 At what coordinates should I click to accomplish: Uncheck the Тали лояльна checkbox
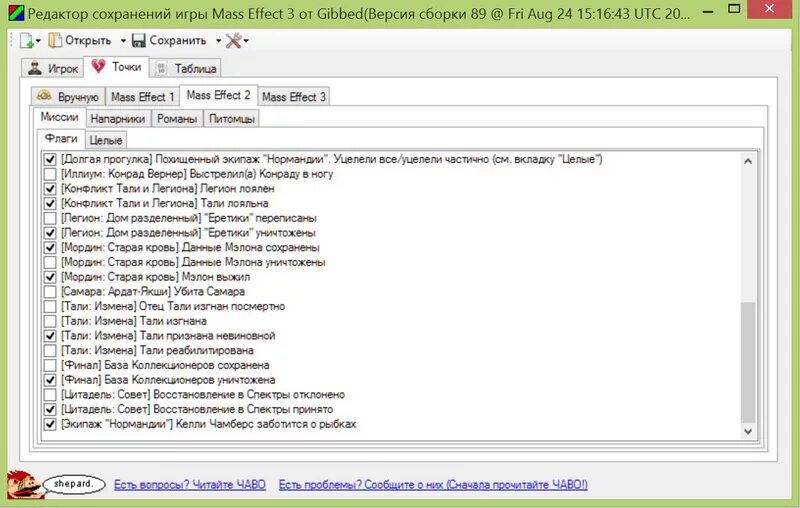49,204
